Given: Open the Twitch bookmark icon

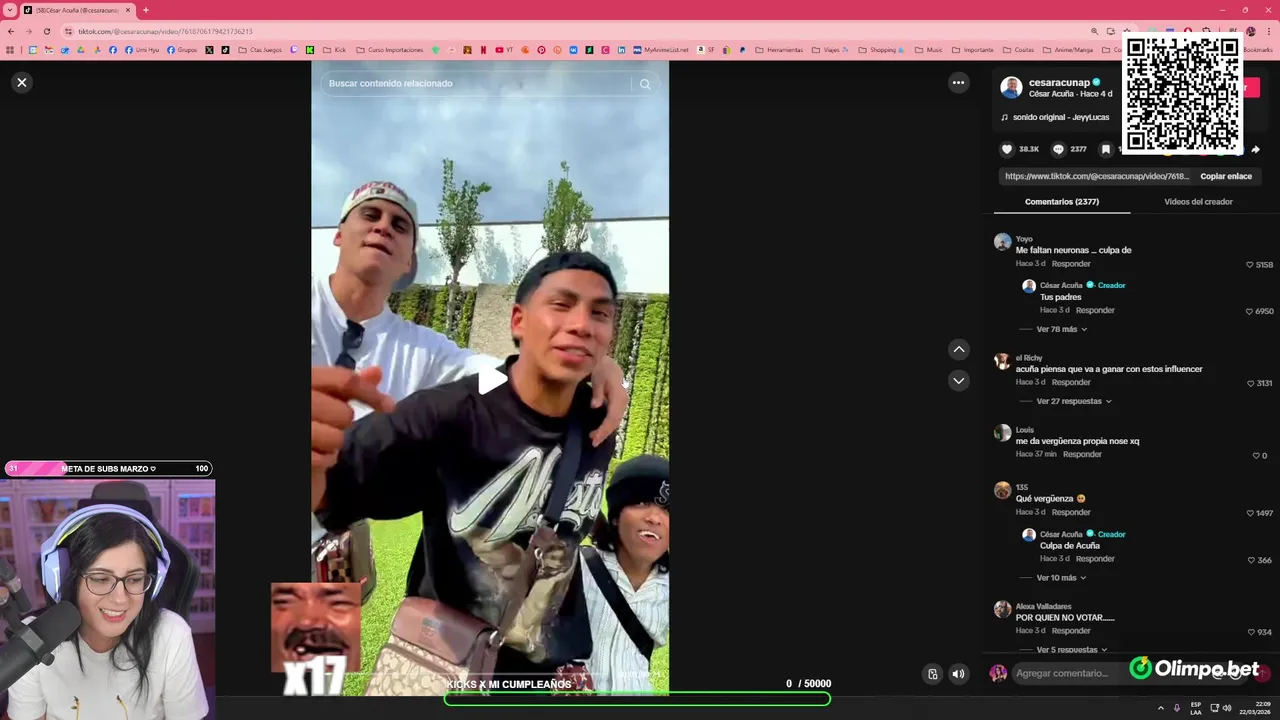Looking at the screenshot, I should click(x=294, y=50).
